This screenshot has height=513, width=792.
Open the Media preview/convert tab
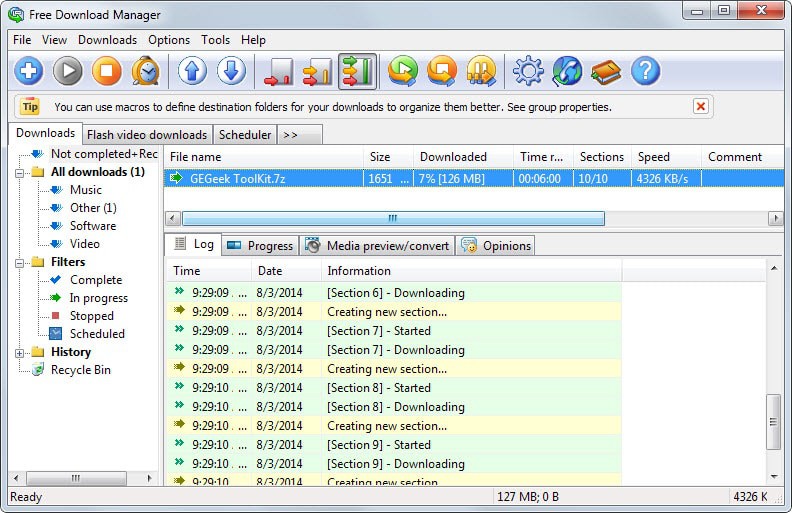377,246
